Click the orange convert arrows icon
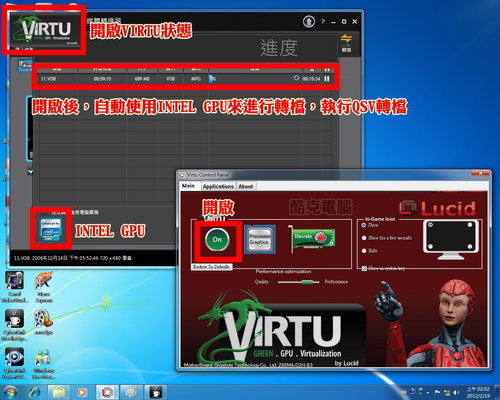The width and height of the screenshot is (500, 400). click(x=346, y=38)
